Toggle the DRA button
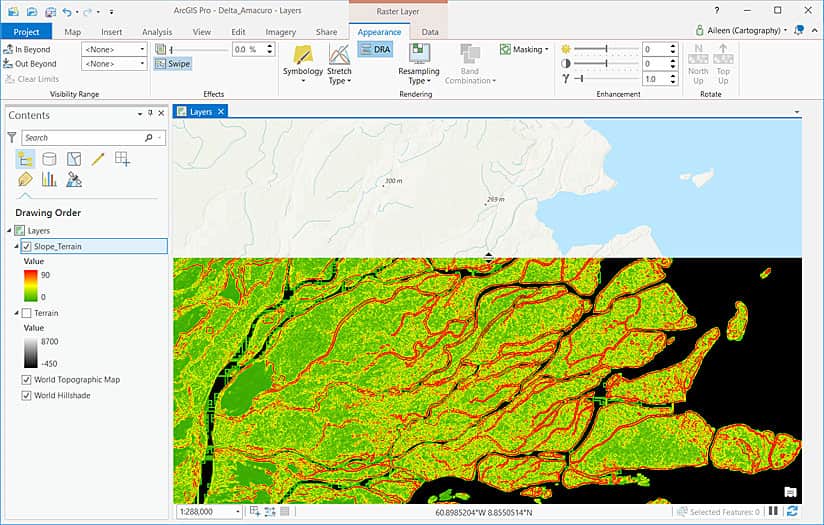 click(375, 49)
